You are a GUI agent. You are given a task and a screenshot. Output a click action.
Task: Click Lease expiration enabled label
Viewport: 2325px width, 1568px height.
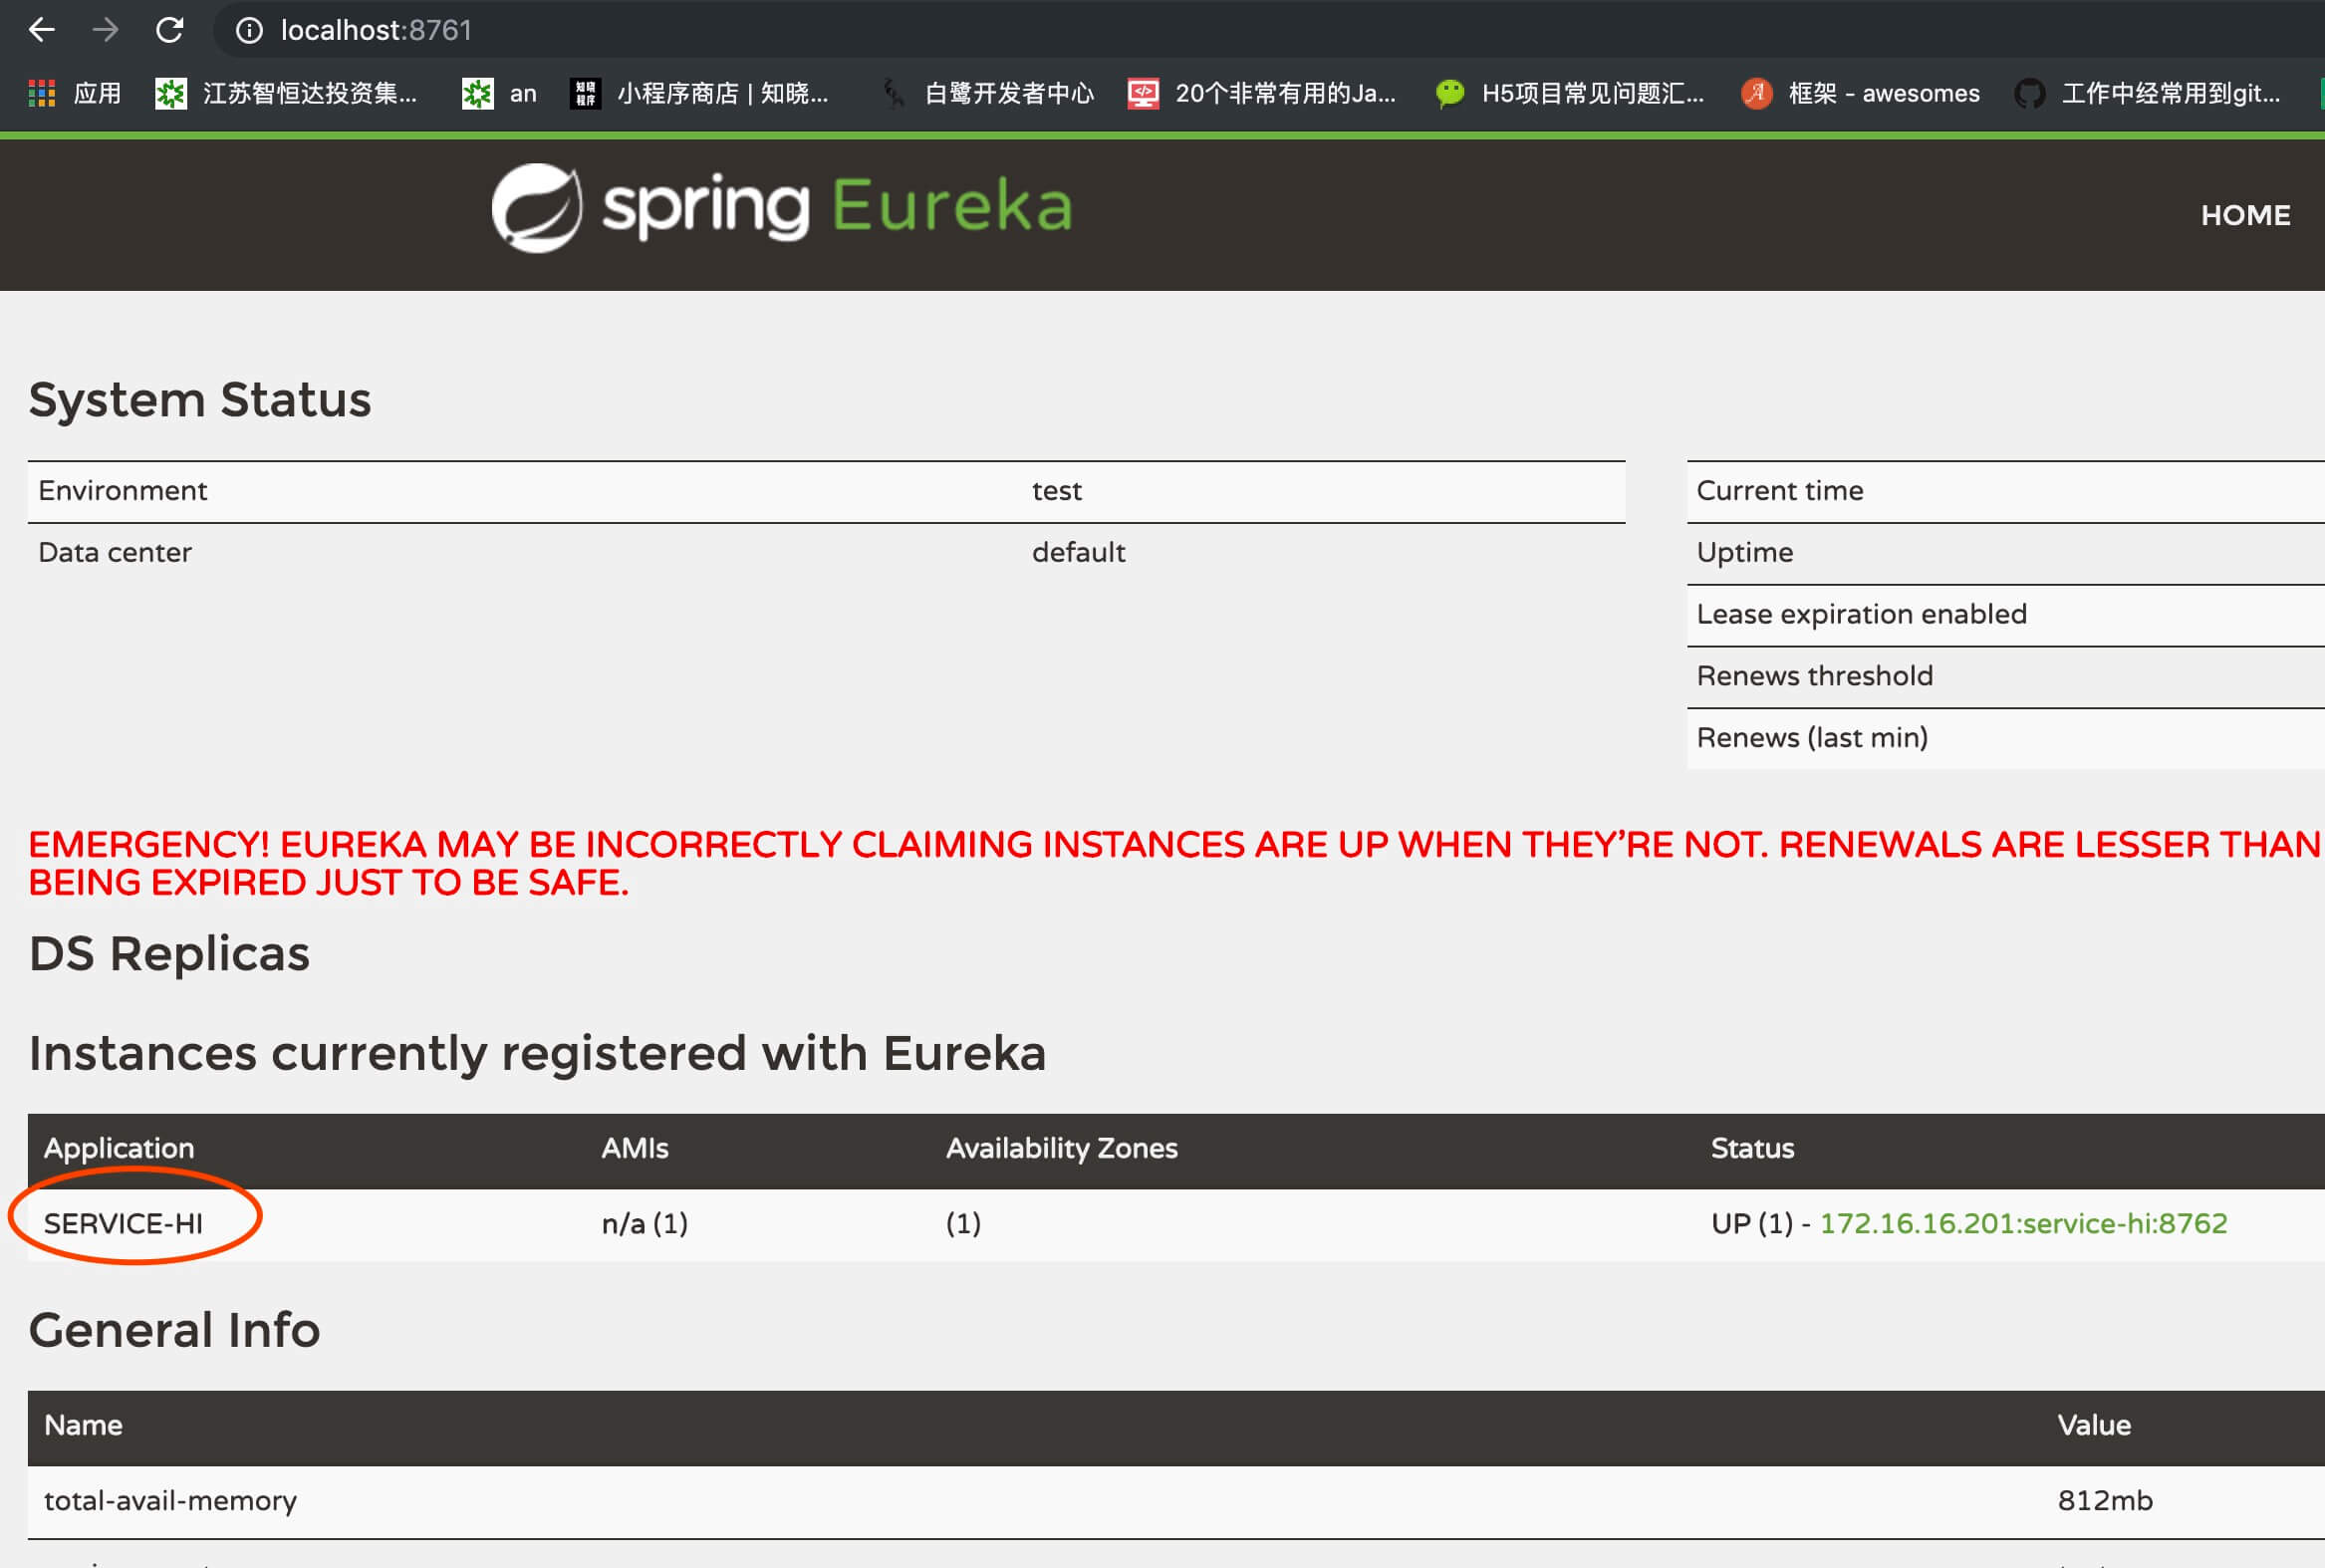[x=1862, y=614]
